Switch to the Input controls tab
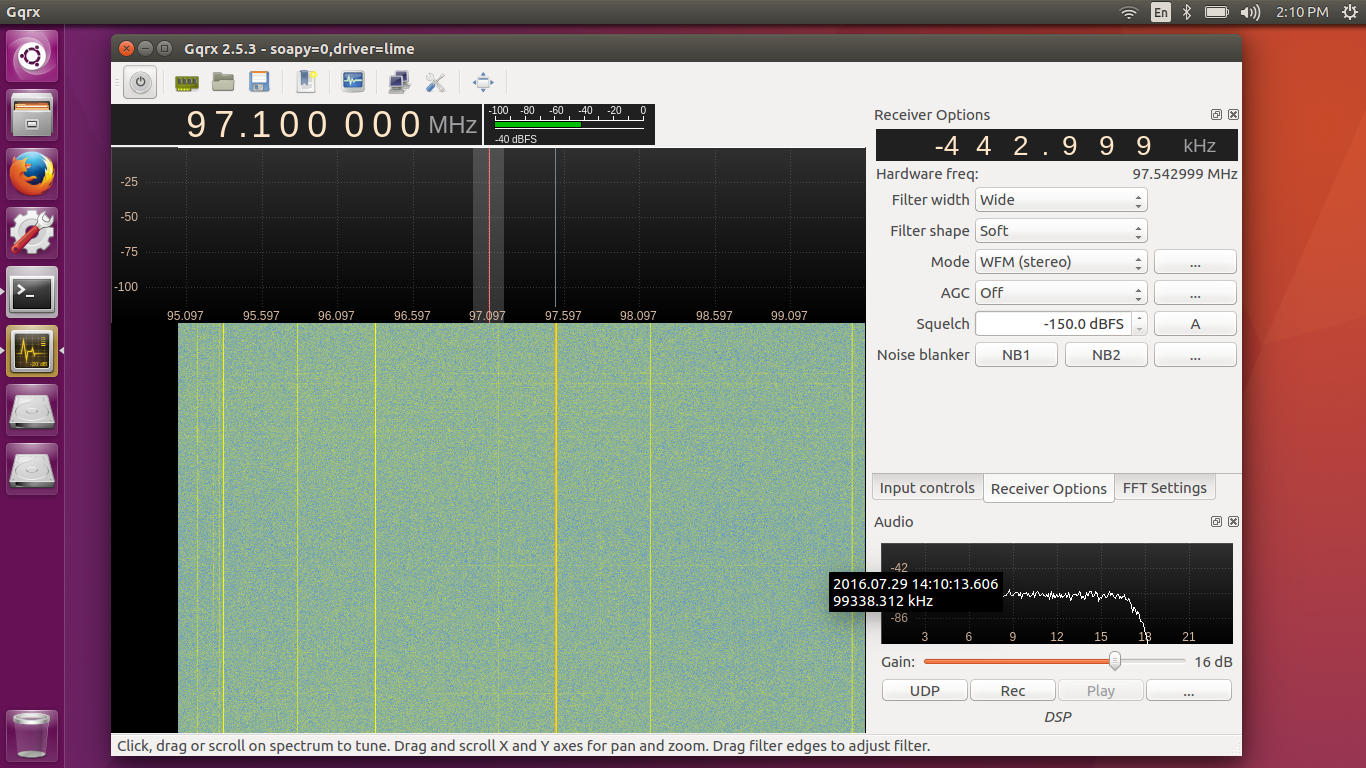This screenshot has height=768, width=1366. 927,488
